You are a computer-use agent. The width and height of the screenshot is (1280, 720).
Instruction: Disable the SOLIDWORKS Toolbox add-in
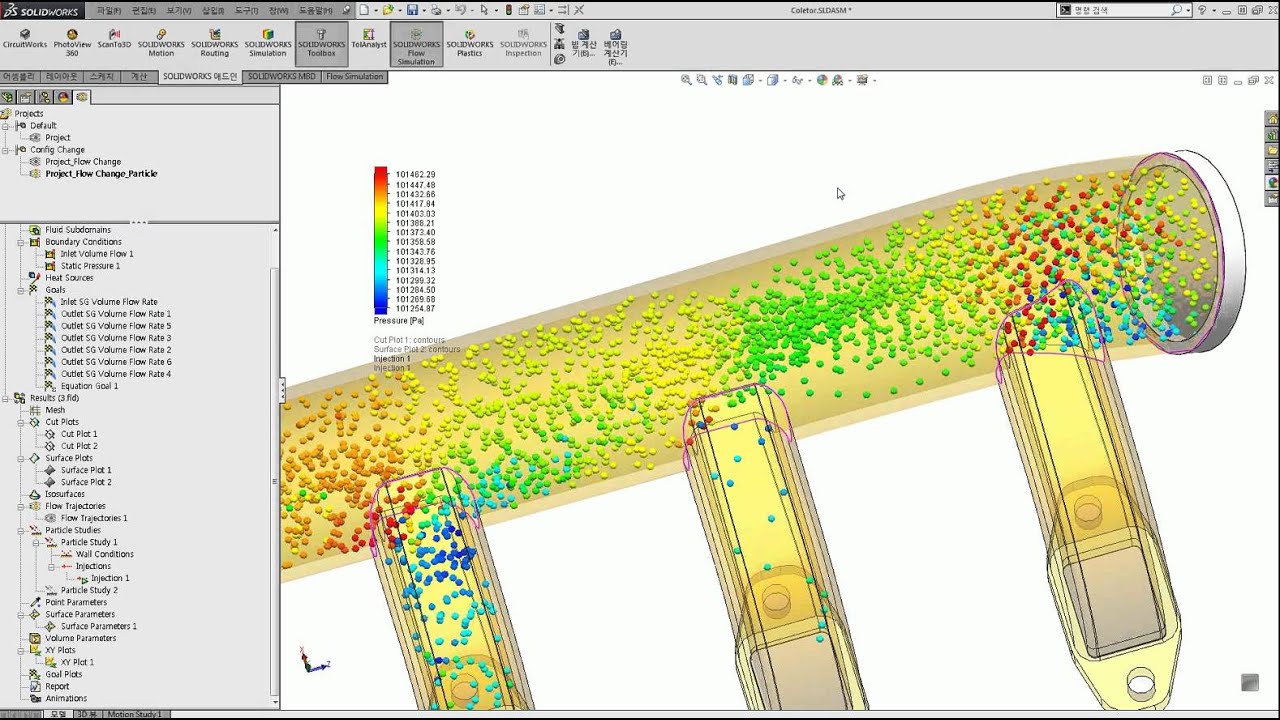pyautogui.click(x=321, y=42)
